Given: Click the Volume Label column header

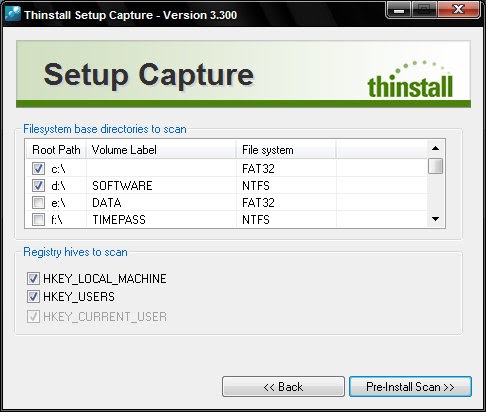Looking at the screenshot, I should tap(161, 150).
